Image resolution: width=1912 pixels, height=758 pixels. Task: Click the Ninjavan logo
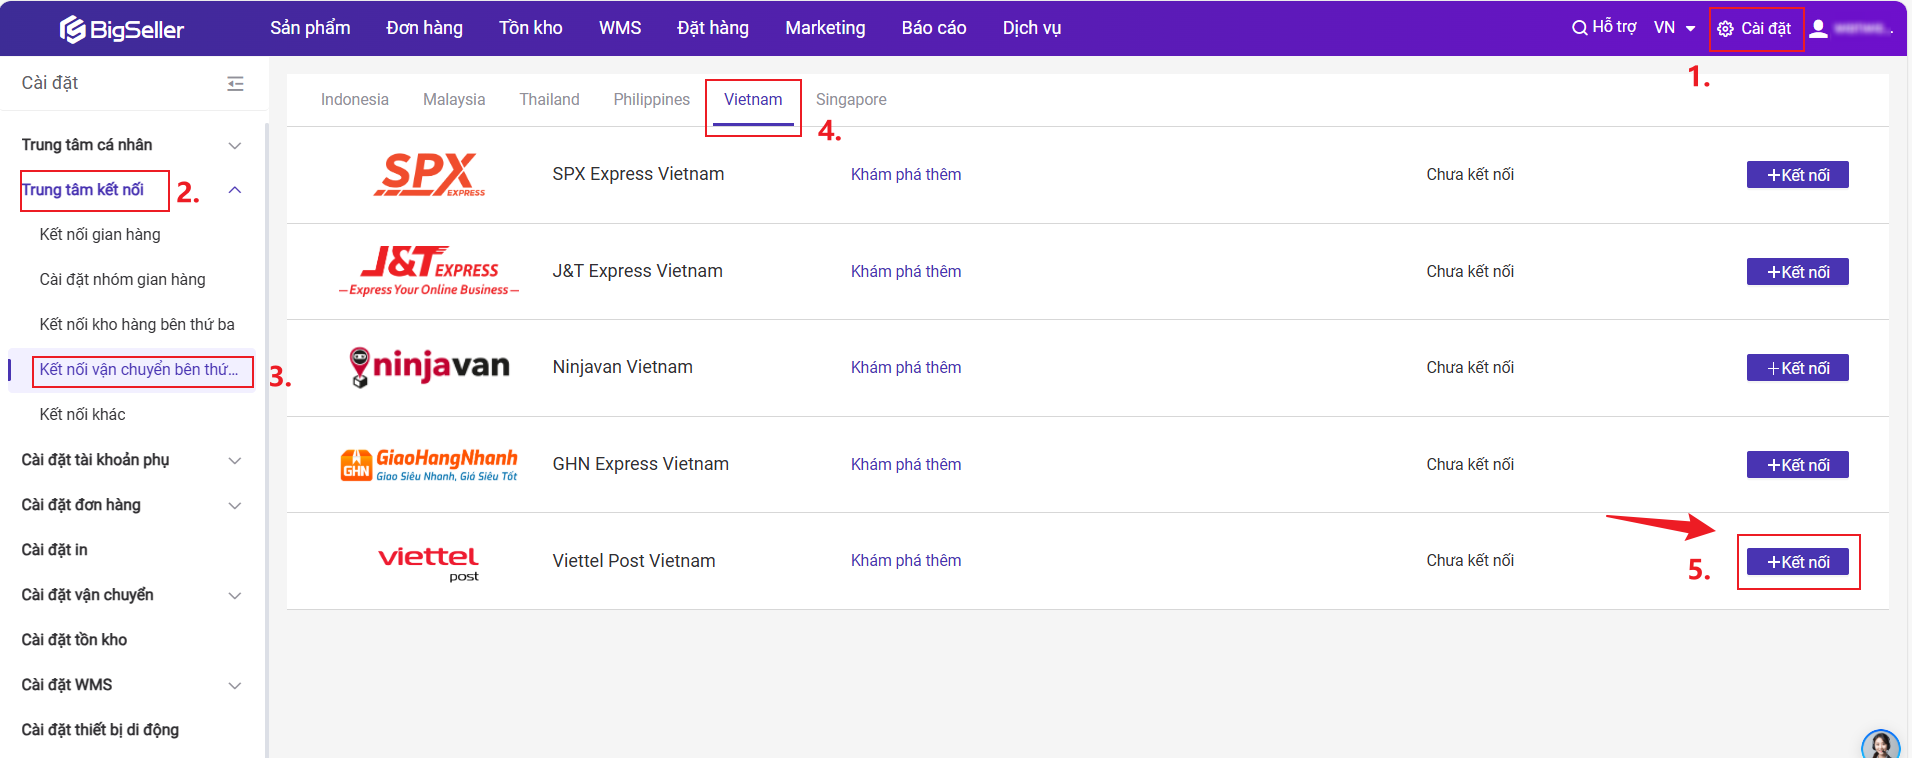pos(429,367)
